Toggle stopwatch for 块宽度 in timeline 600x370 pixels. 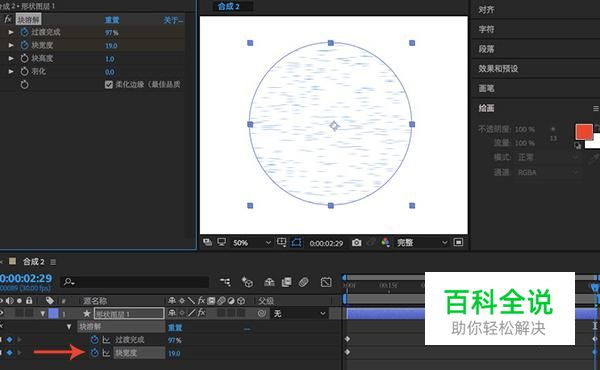click(x=95, y=353)
